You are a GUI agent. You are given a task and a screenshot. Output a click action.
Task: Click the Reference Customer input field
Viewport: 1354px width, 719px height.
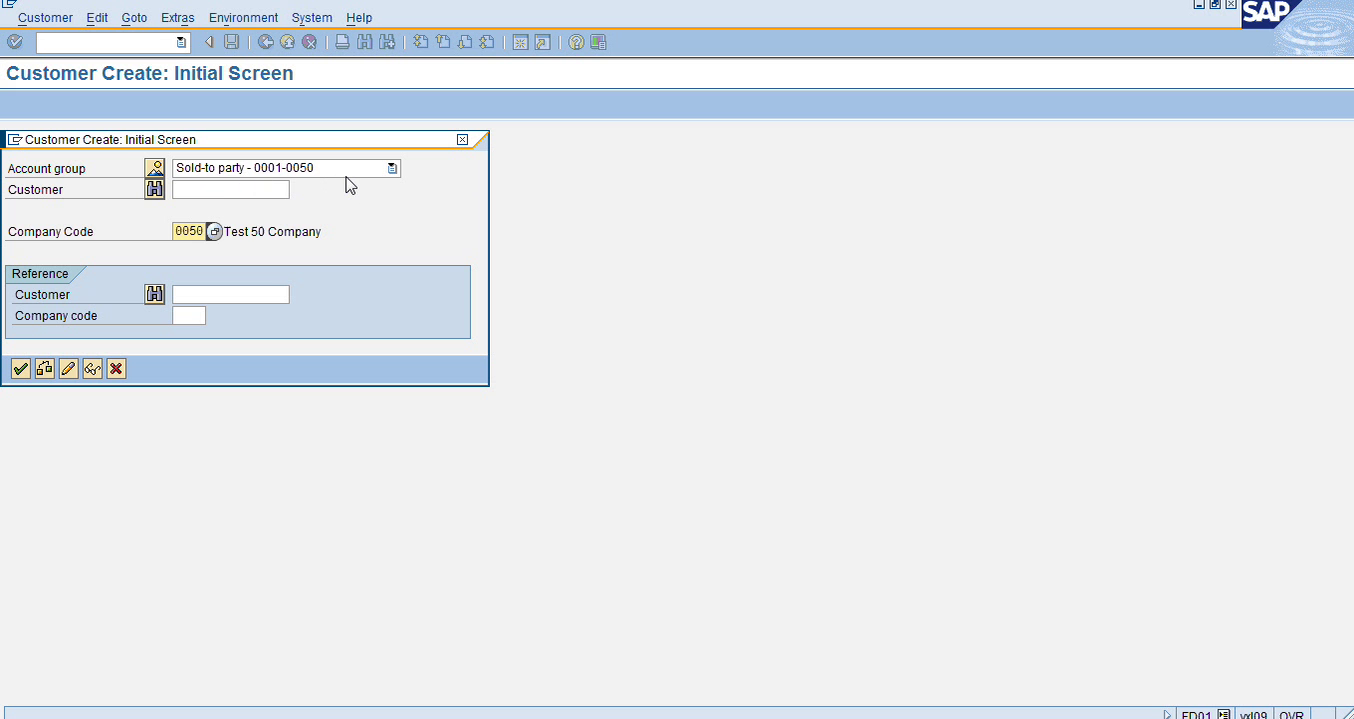click(231, 294)
